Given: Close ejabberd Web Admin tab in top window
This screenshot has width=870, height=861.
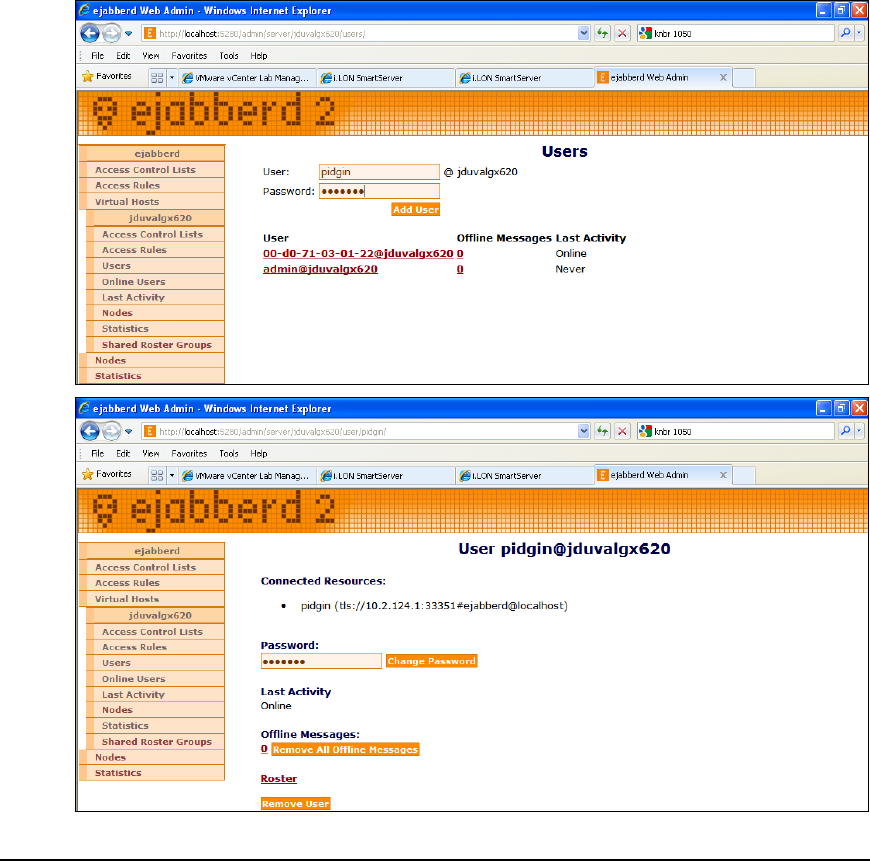Looking at the screenshot, I should click(723, 78).
